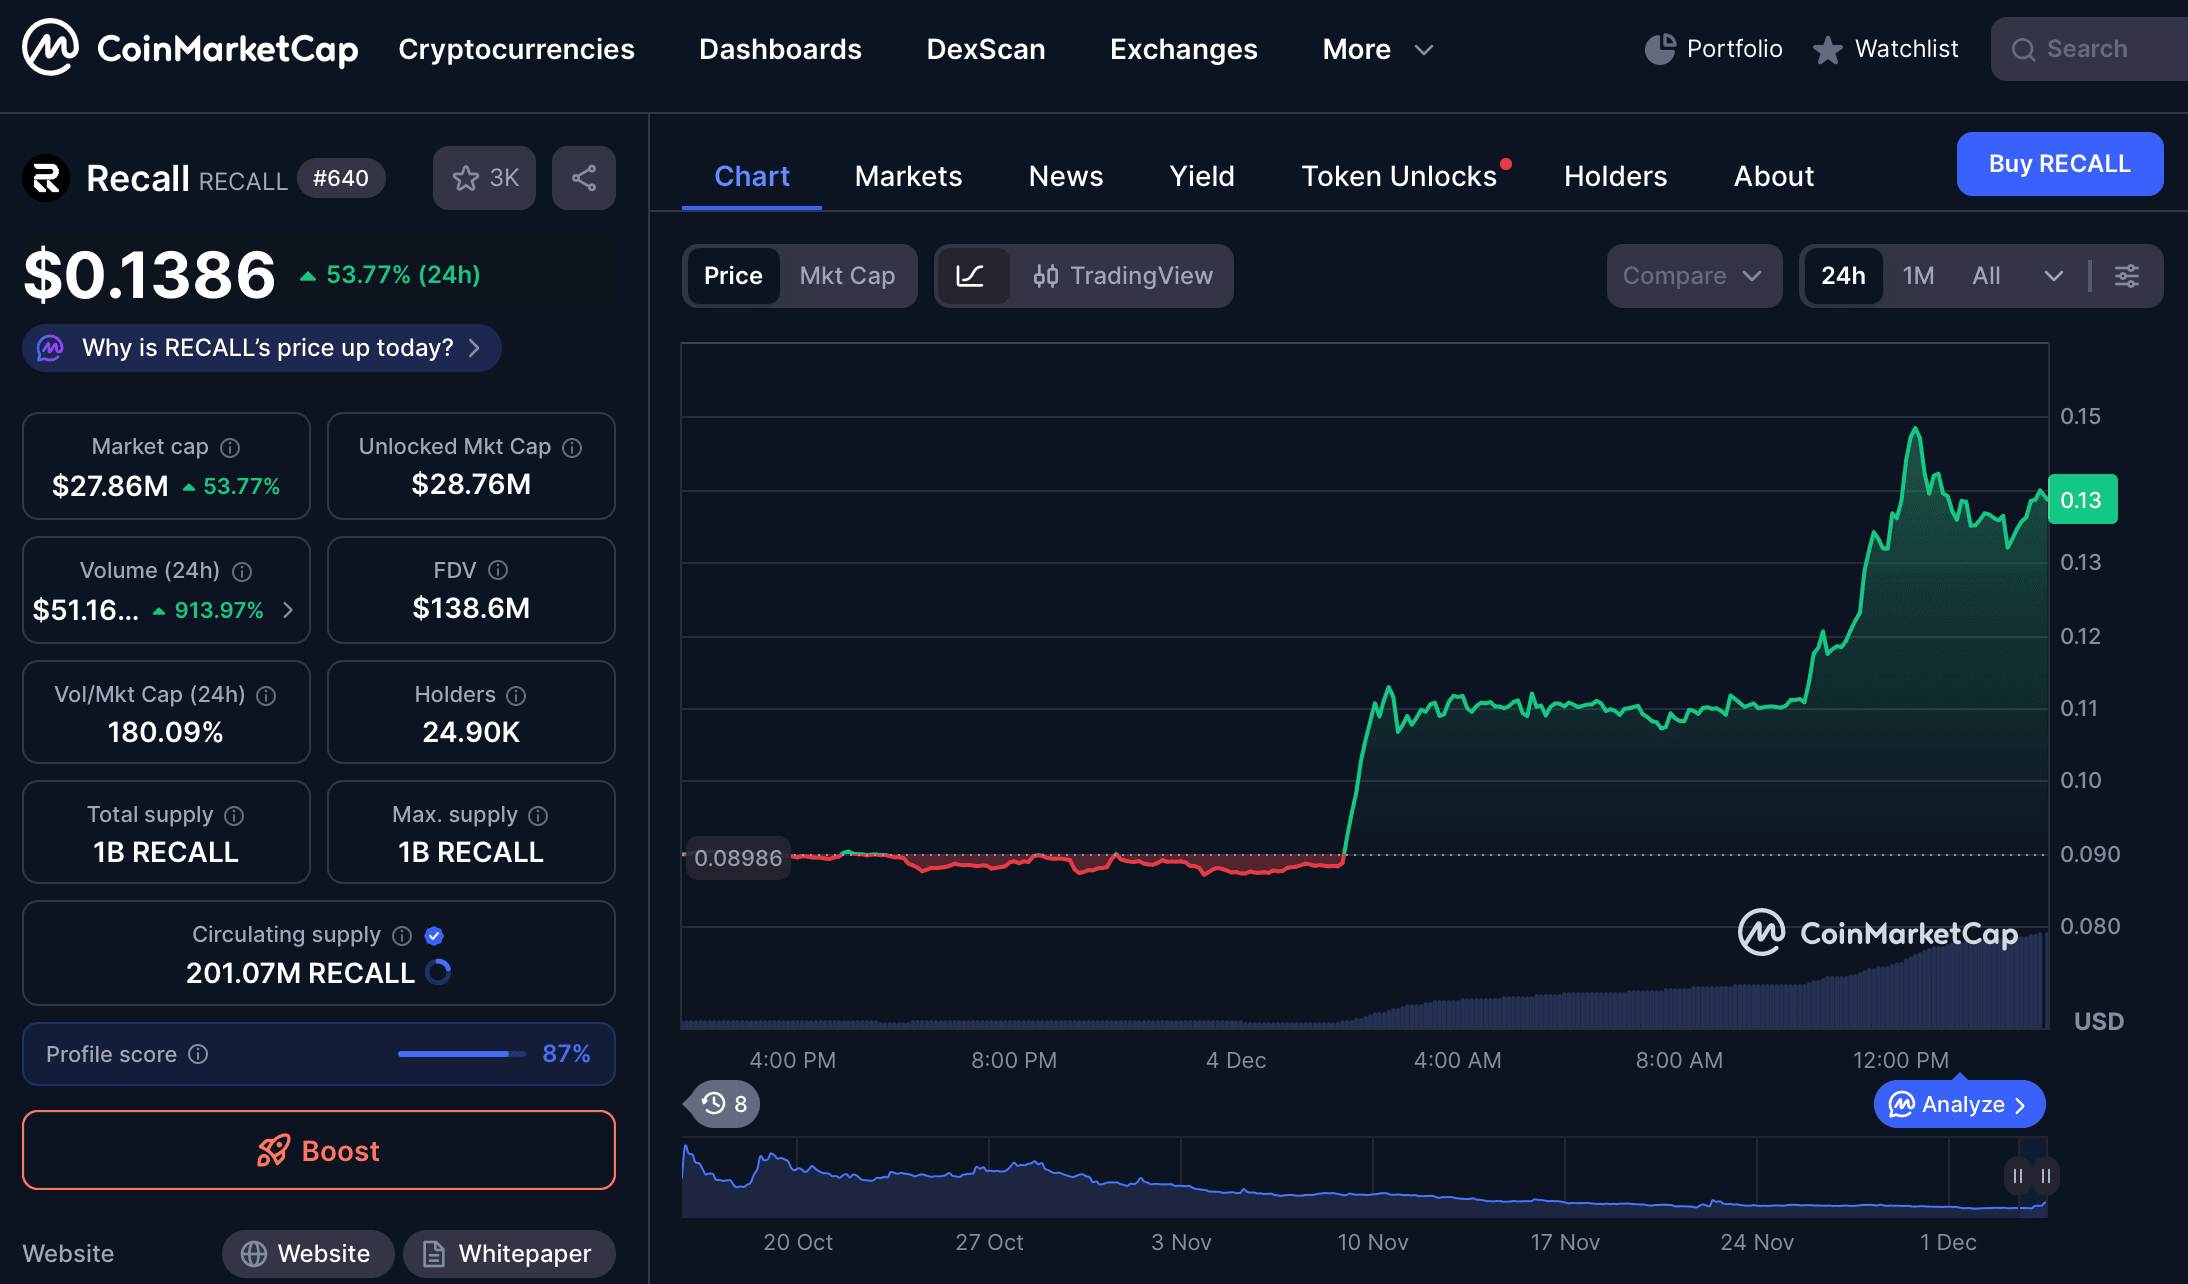Select the Mkt Cap chart toggle
This screenshot has height=1284, width=2188.
pos(847,276)
